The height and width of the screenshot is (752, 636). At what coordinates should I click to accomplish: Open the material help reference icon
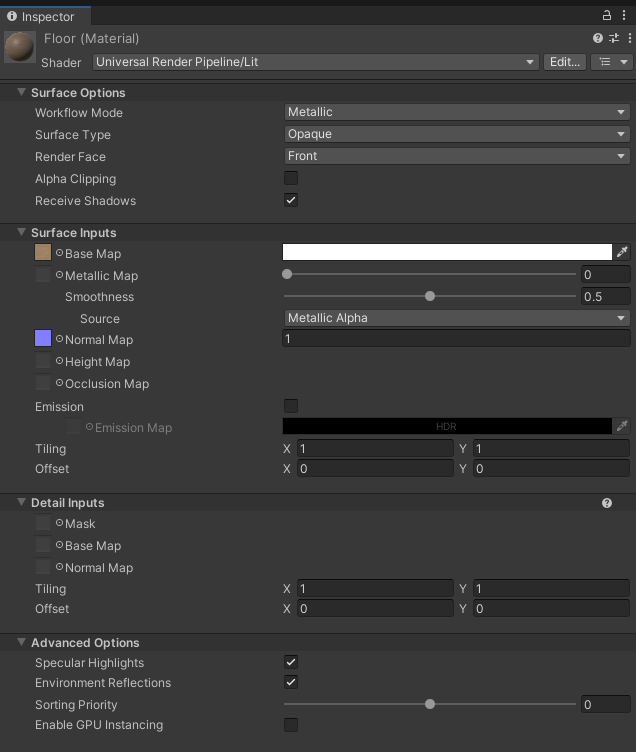click(598, 38)
